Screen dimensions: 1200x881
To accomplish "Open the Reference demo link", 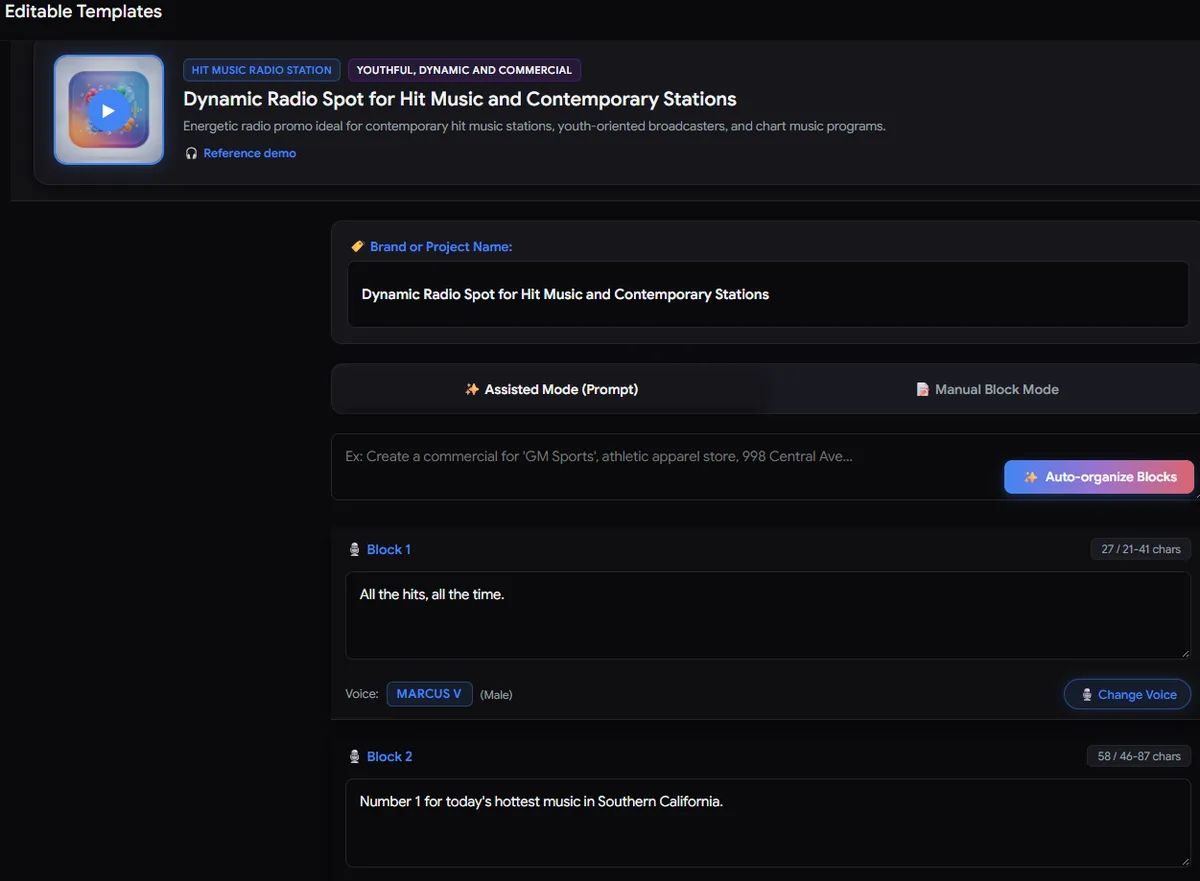I will (249, 153).
